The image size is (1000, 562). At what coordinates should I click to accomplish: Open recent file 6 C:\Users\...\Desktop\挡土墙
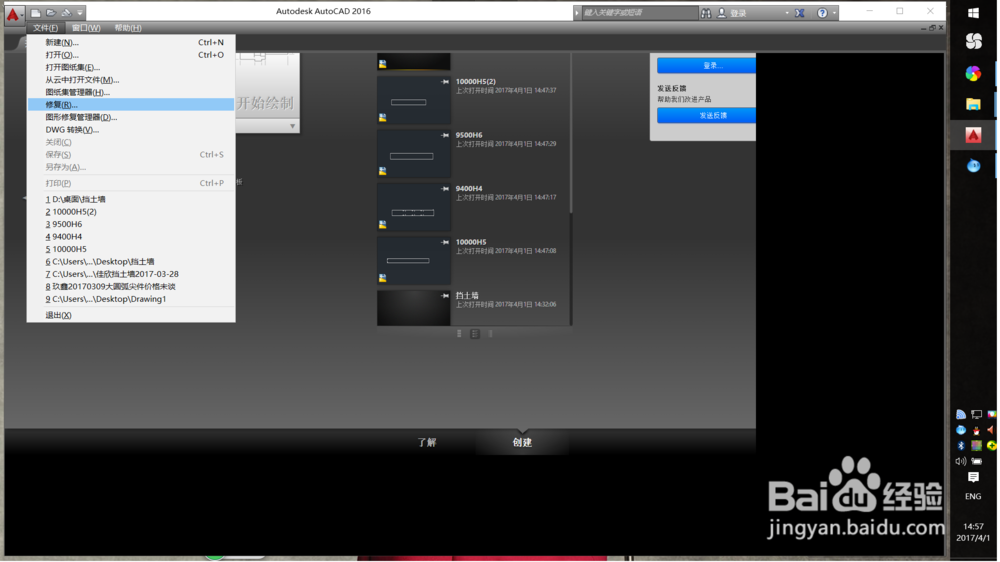(x=131, y=262)
